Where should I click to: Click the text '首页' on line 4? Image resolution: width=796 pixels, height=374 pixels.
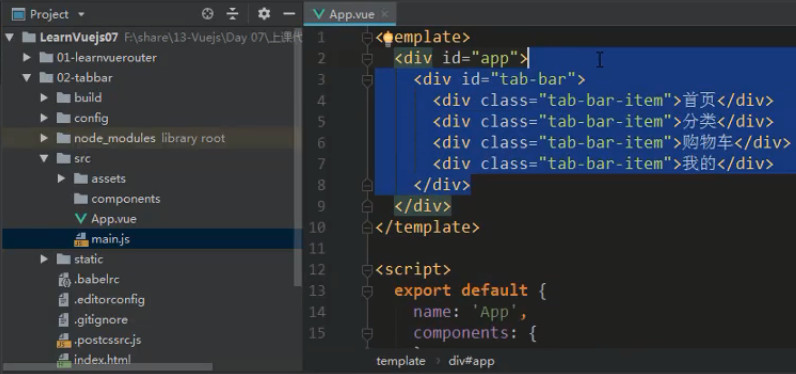tap(700, 100)
